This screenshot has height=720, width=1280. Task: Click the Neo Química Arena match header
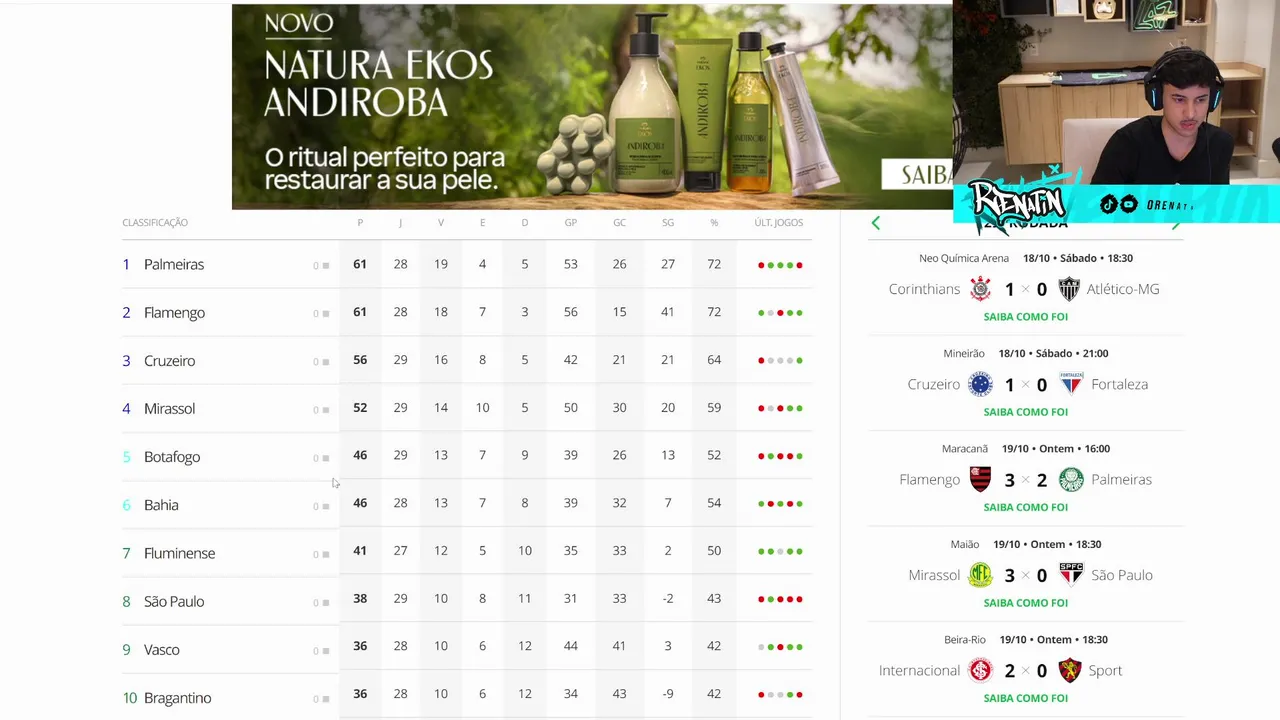[1025, 258]
